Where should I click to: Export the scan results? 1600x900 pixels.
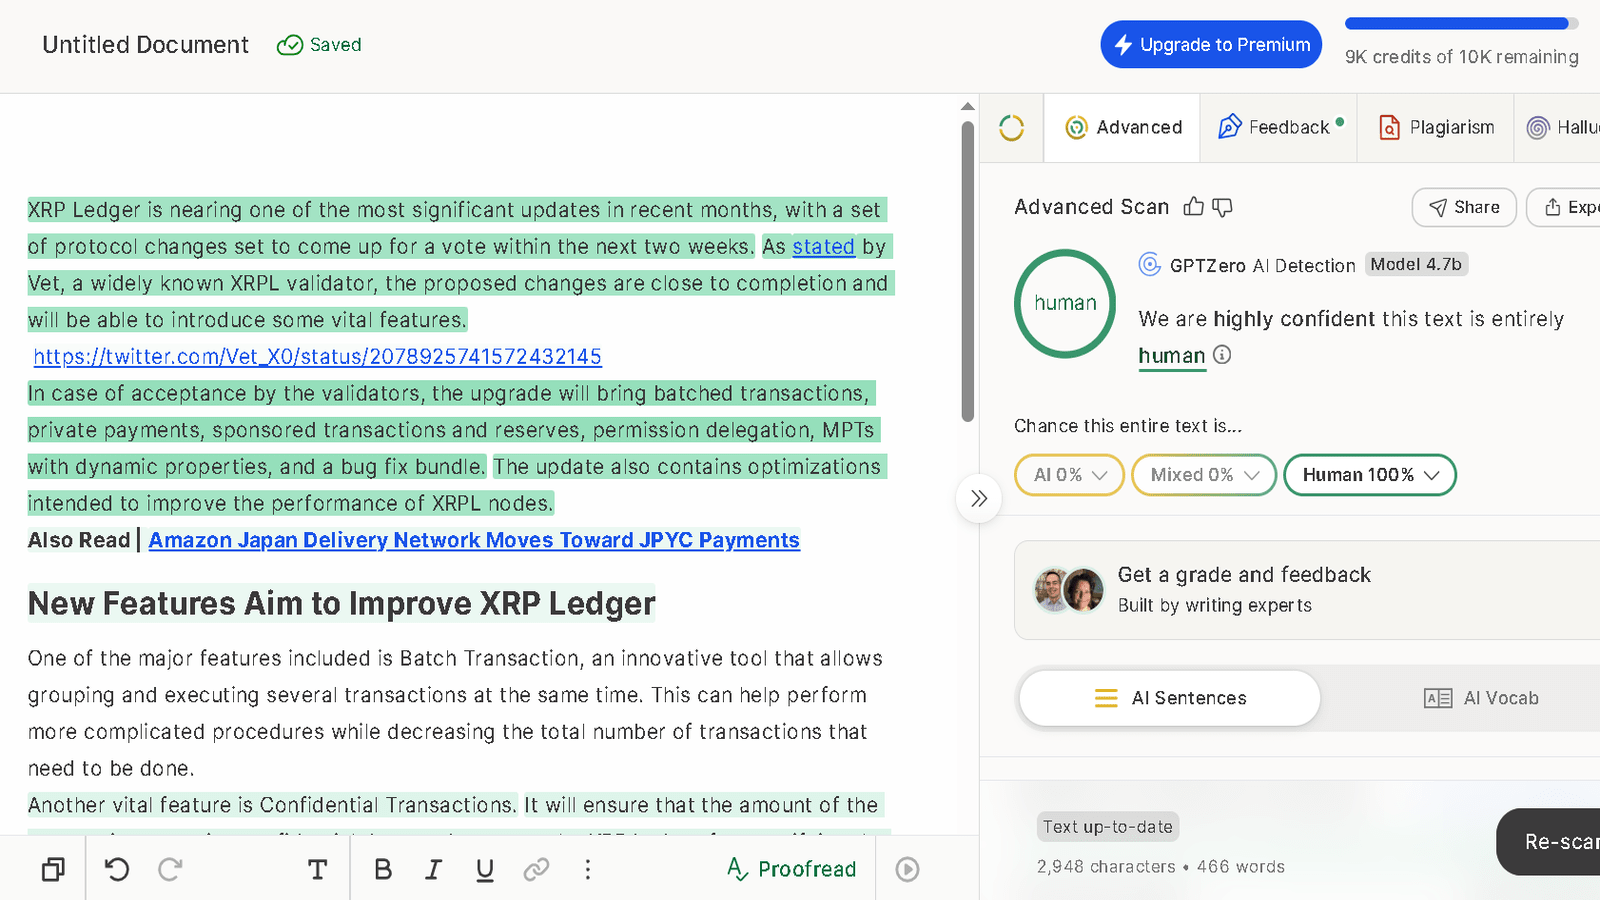(x=1564, y=207)
